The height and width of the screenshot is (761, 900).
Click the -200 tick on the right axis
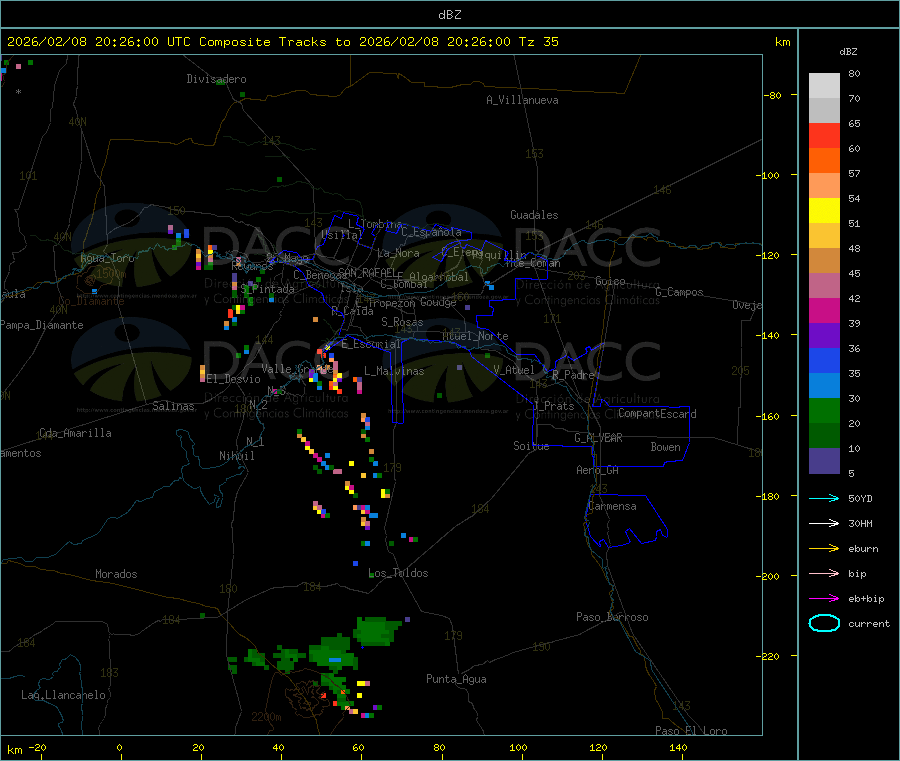(x=768, y=576)
